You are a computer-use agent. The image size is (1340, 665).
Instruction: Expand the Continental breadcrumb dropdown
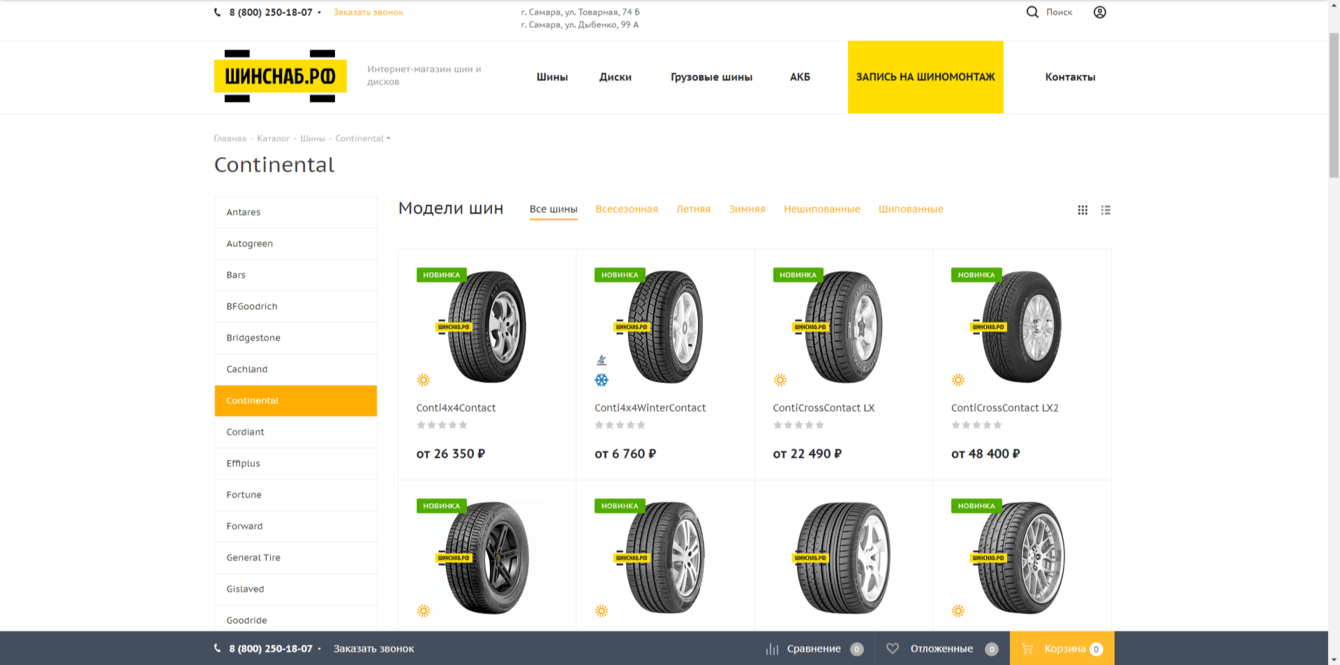[388, 139]
